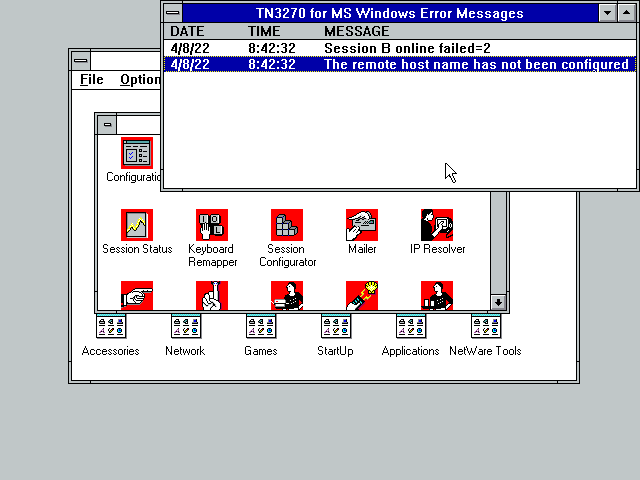Select the pointing hand icon in bottom row
640x480 pixels.
point(137,296)
